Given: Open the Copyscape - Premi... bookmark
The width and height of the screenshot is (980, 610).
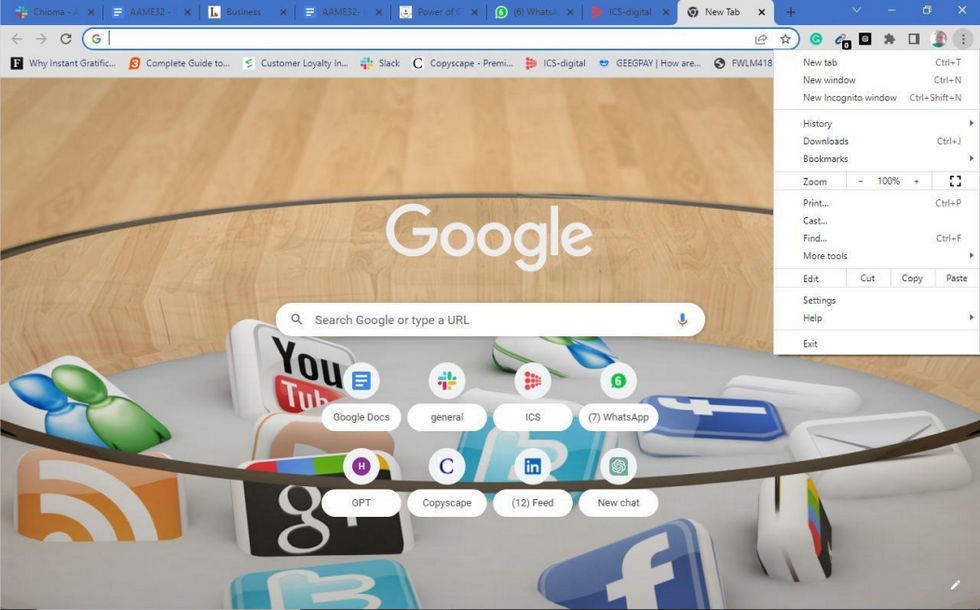Looking at the screenshot, I should click(462, 63).
